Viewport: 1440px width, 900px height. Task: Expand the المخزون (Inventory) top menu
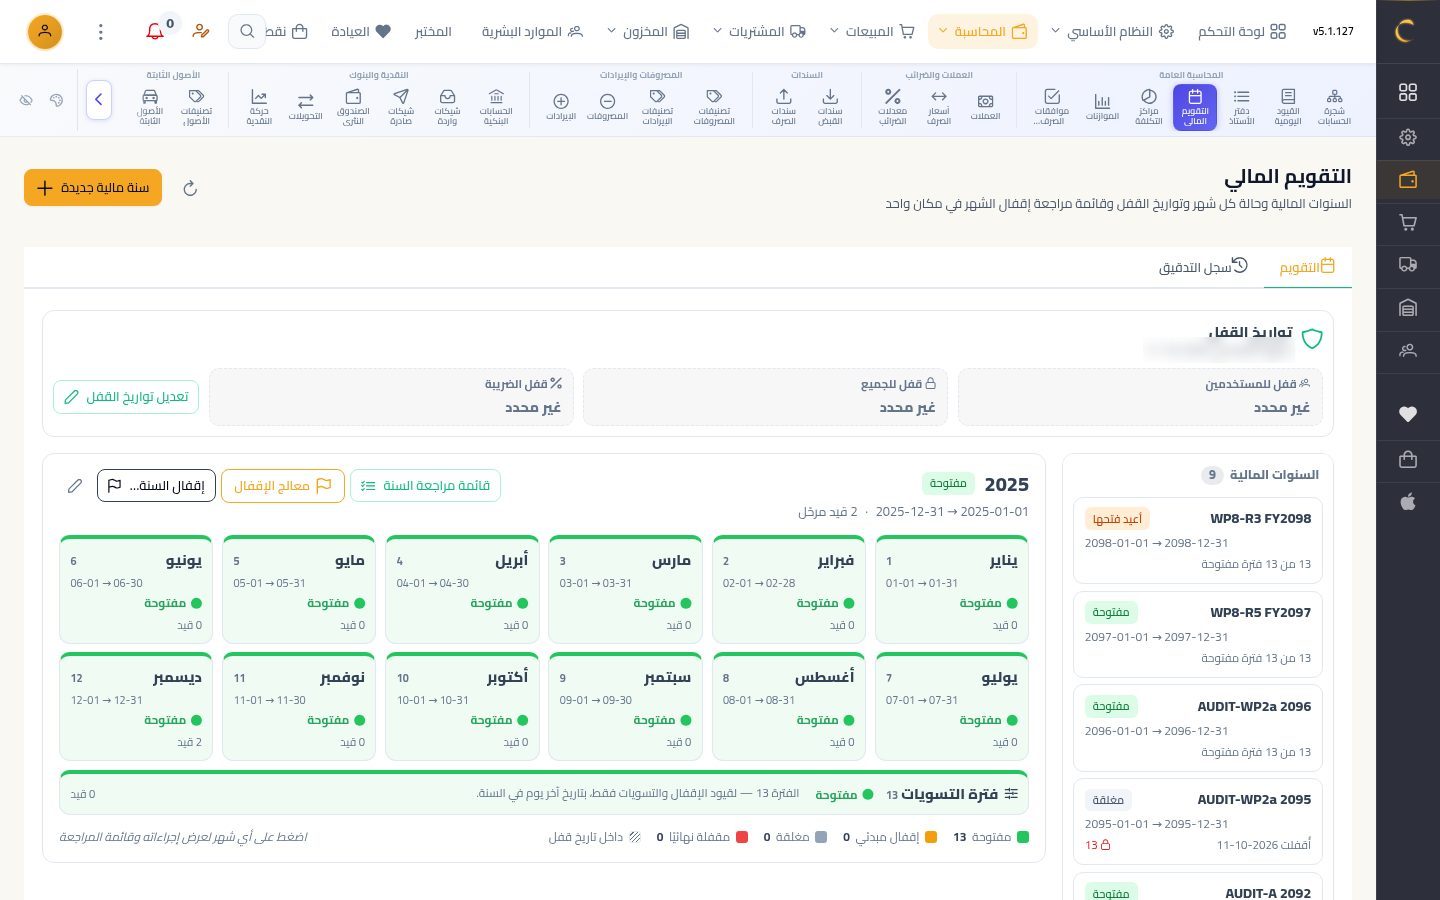(x=649, y=32)
